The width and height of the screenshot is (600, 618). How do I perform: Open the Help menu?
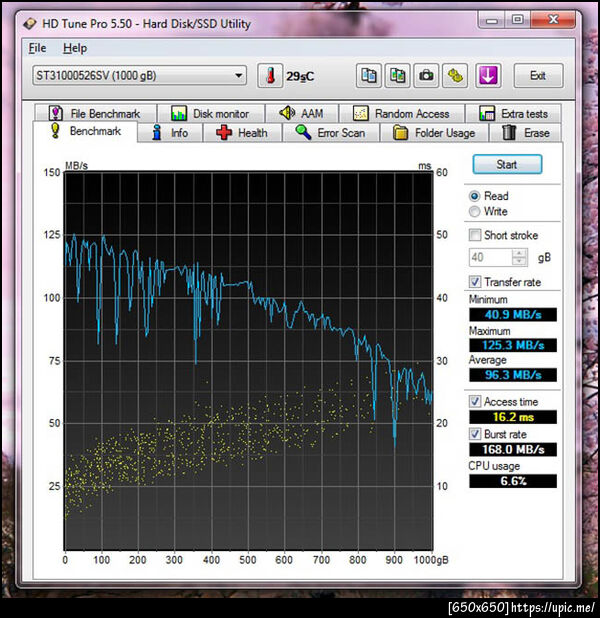(x=75, y=48)
